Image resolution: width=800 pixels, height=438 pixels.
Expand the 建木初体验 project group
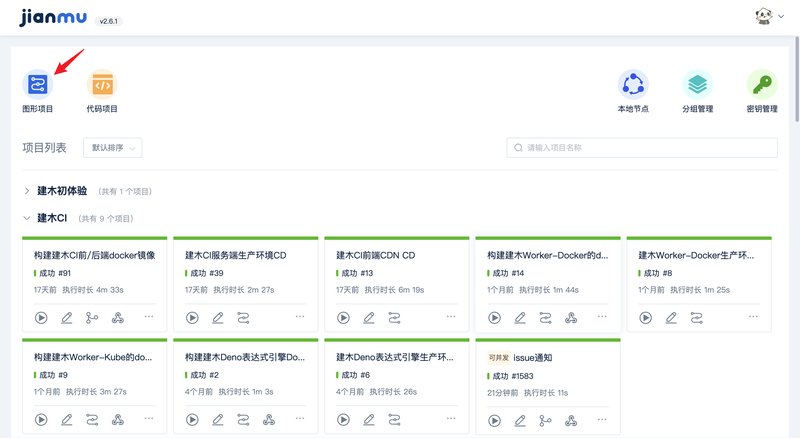click(x=27, y=190)
